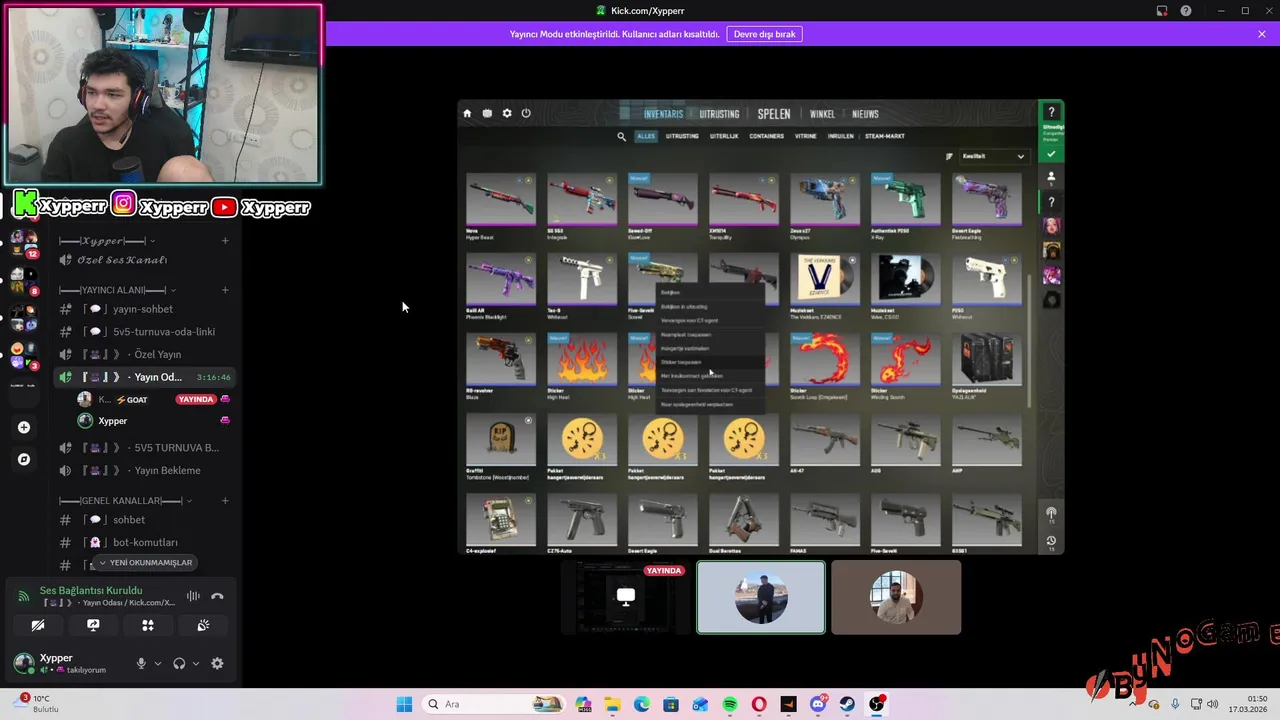This screenshot has width=1280, height=720.
Task: Click the green checkmark in the CS2 sidebar
Action: (1051, 154)
